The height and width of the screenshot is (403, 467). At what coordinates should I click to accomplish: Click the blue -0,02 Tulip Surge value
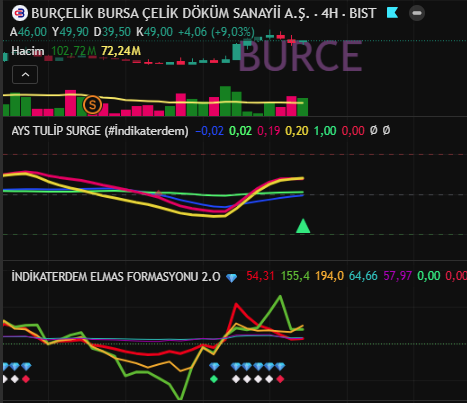tap(209, 131)
